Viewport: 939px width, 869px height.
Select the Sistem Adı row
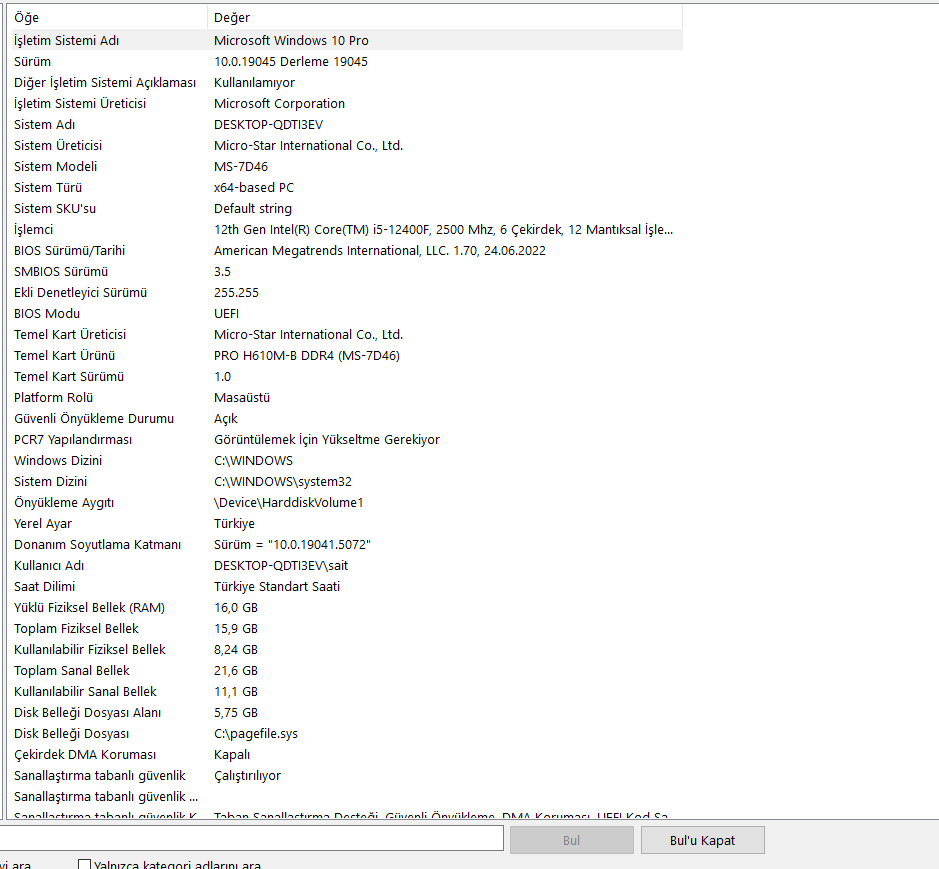(347, 124)
